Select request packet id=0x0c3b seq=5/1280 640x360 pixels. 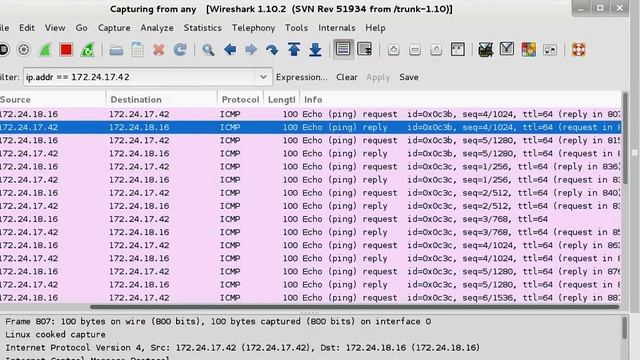click(x=310, y=140)
